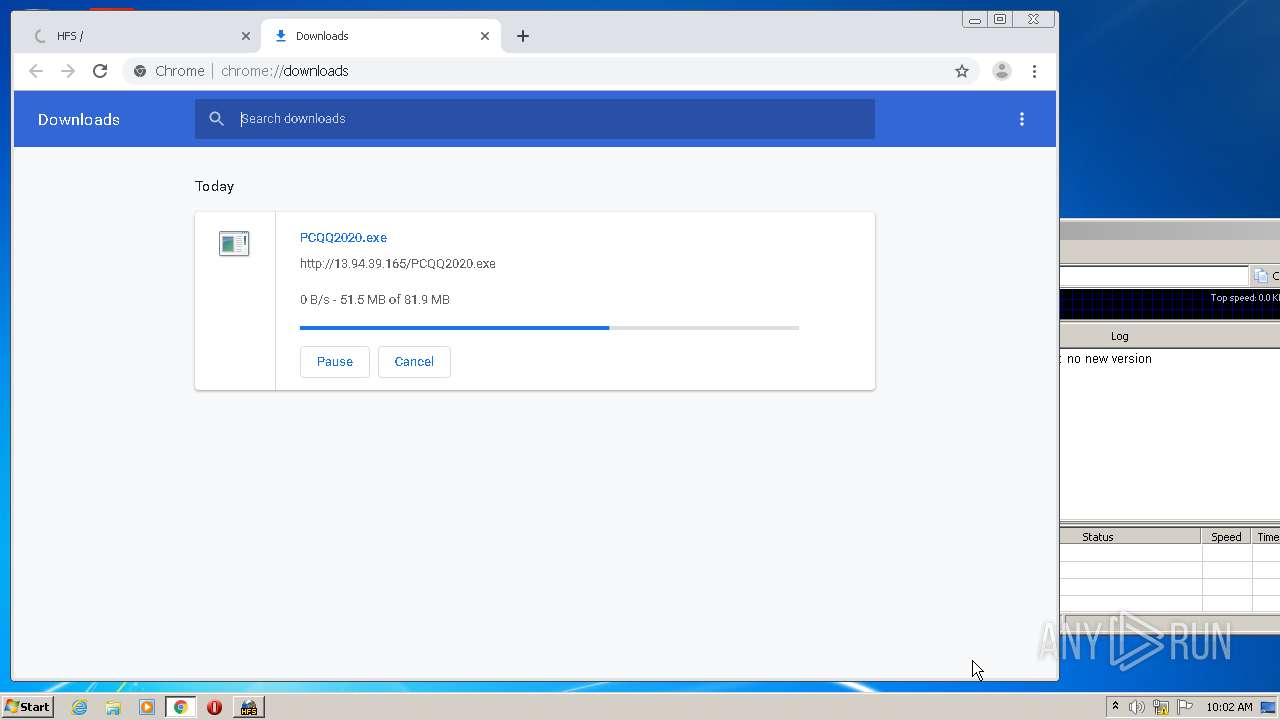
Task: Click the network tray icon
Action: click(1161, 707)
